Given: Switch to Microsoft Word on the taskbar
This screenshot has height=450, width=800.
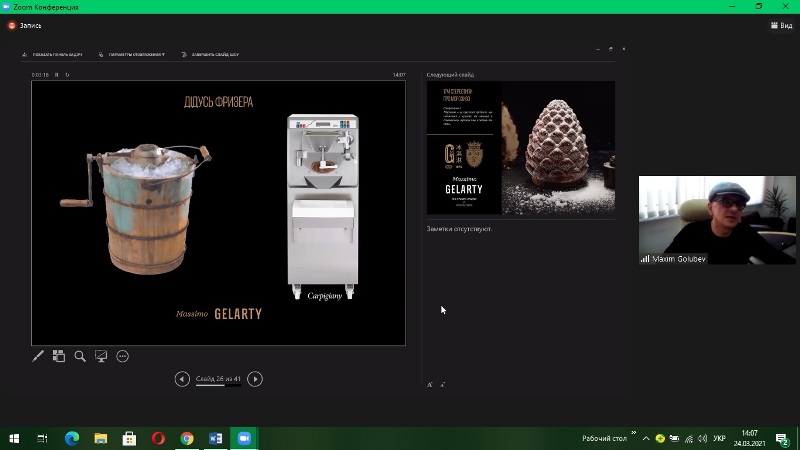Looking at the screenshot, I should (x=215, y=438).
